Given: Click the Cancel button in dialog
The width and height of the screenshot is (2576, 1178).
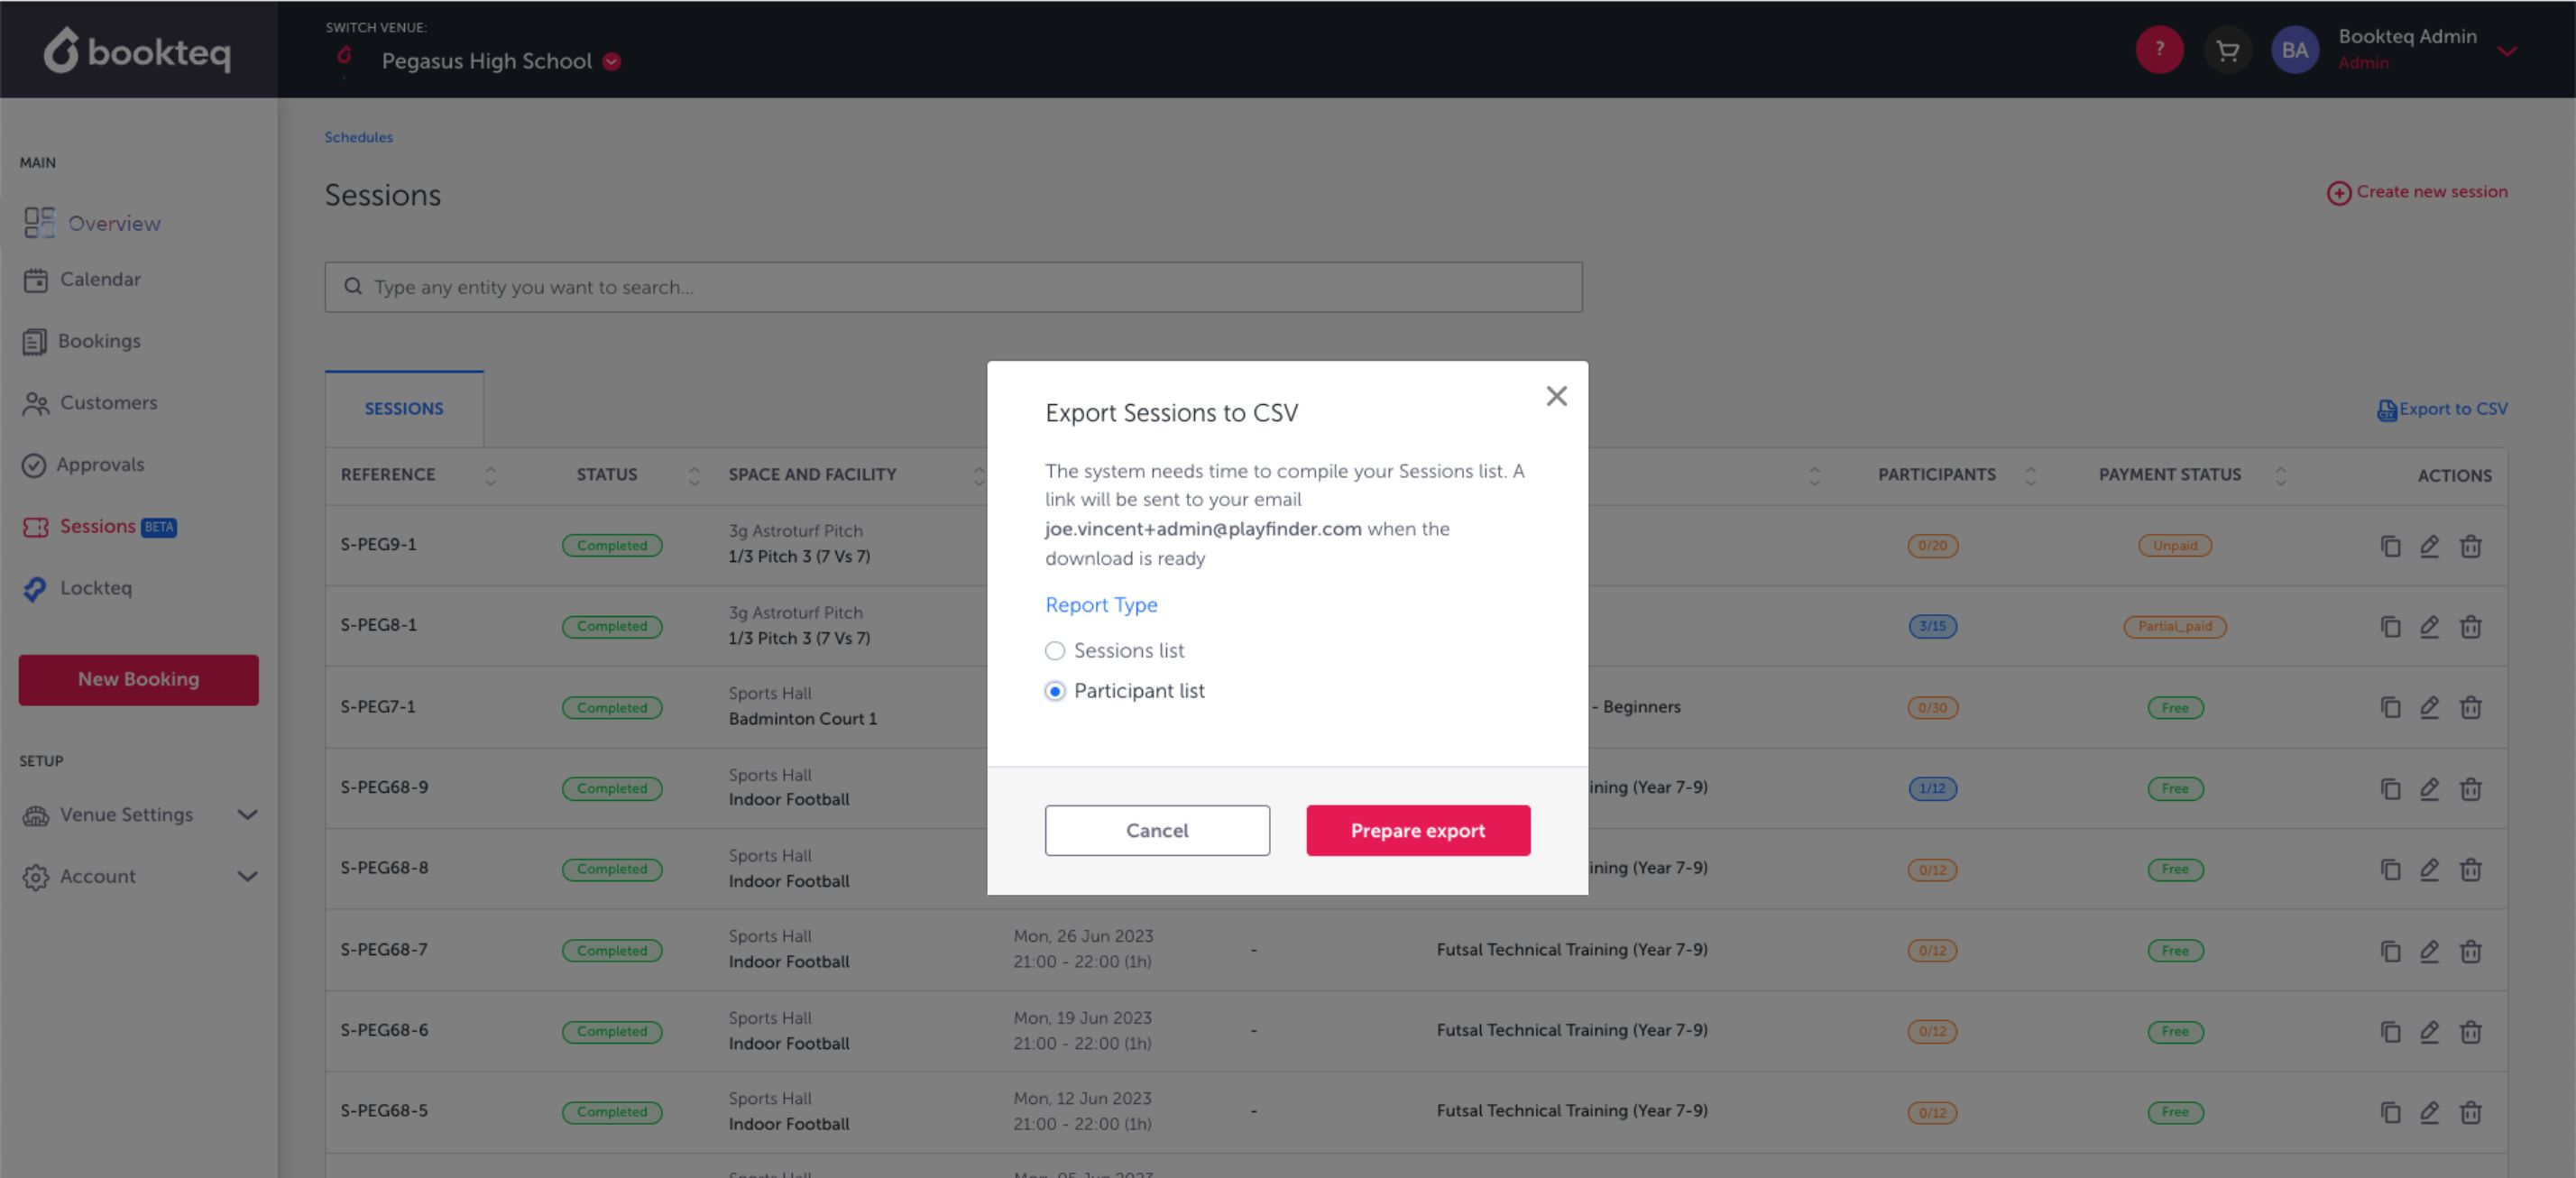Looking at the screenshot, I should click(x=1157, y=831).
